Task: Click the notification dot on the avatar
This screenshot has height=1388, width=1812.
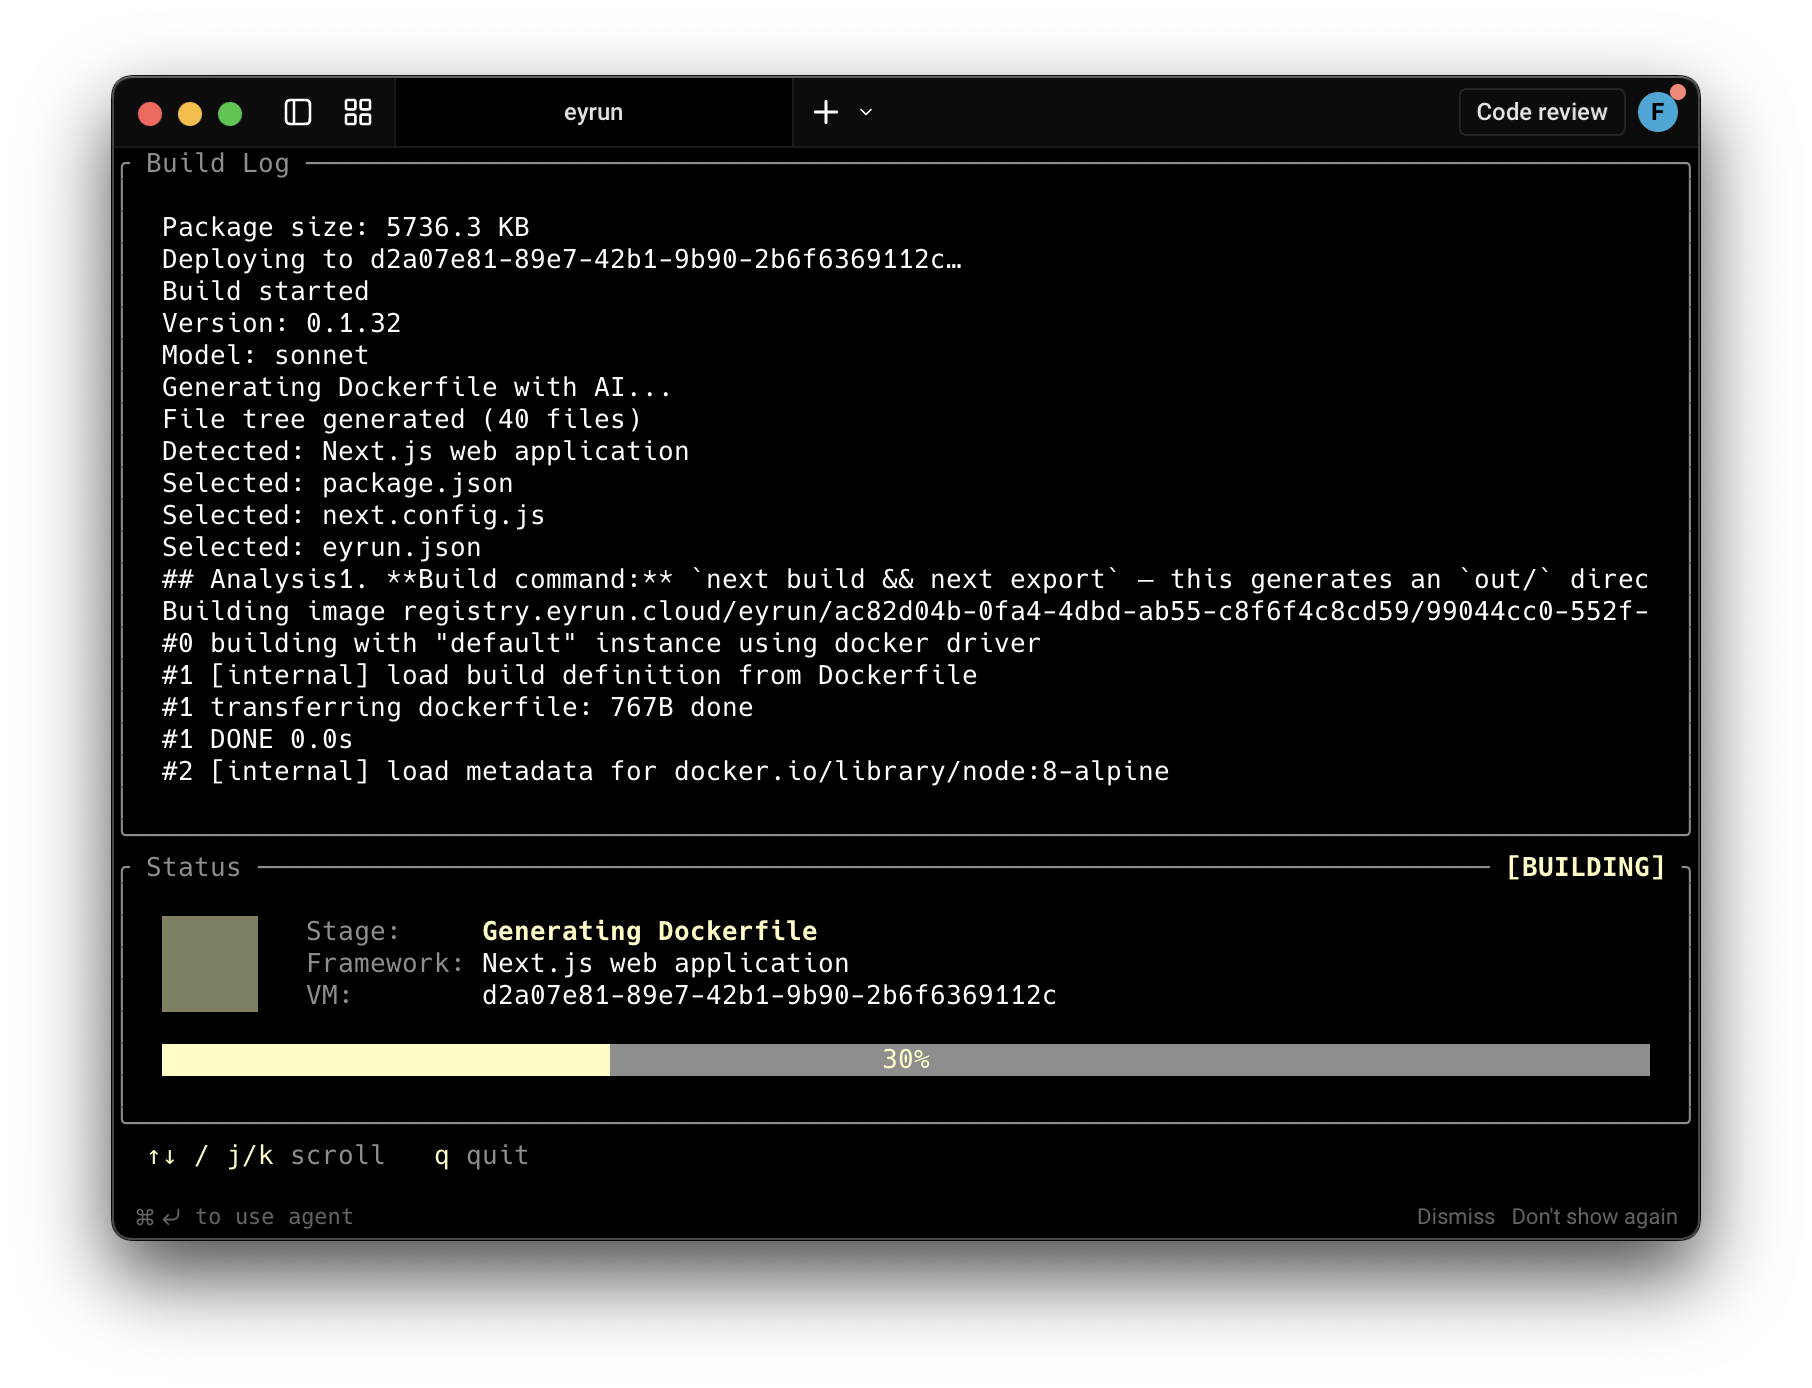Action: [1678, 92]
